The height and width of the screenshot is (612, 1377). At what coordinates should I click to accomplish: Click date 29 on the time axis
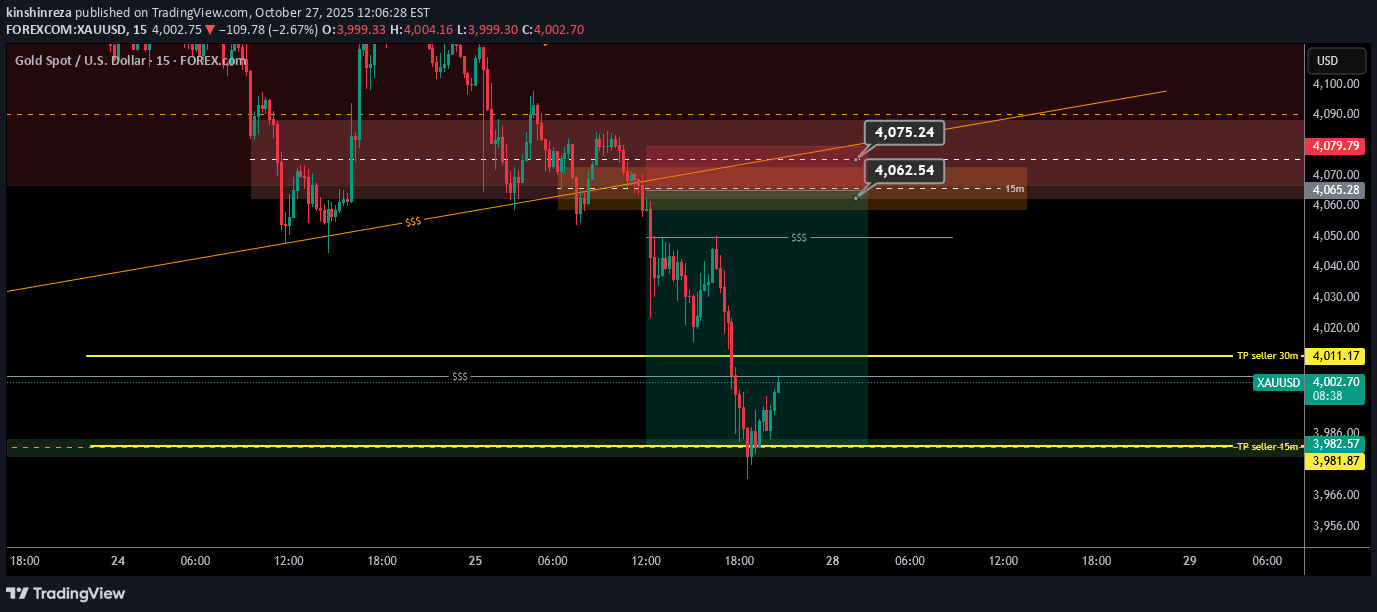[1189, 561]
